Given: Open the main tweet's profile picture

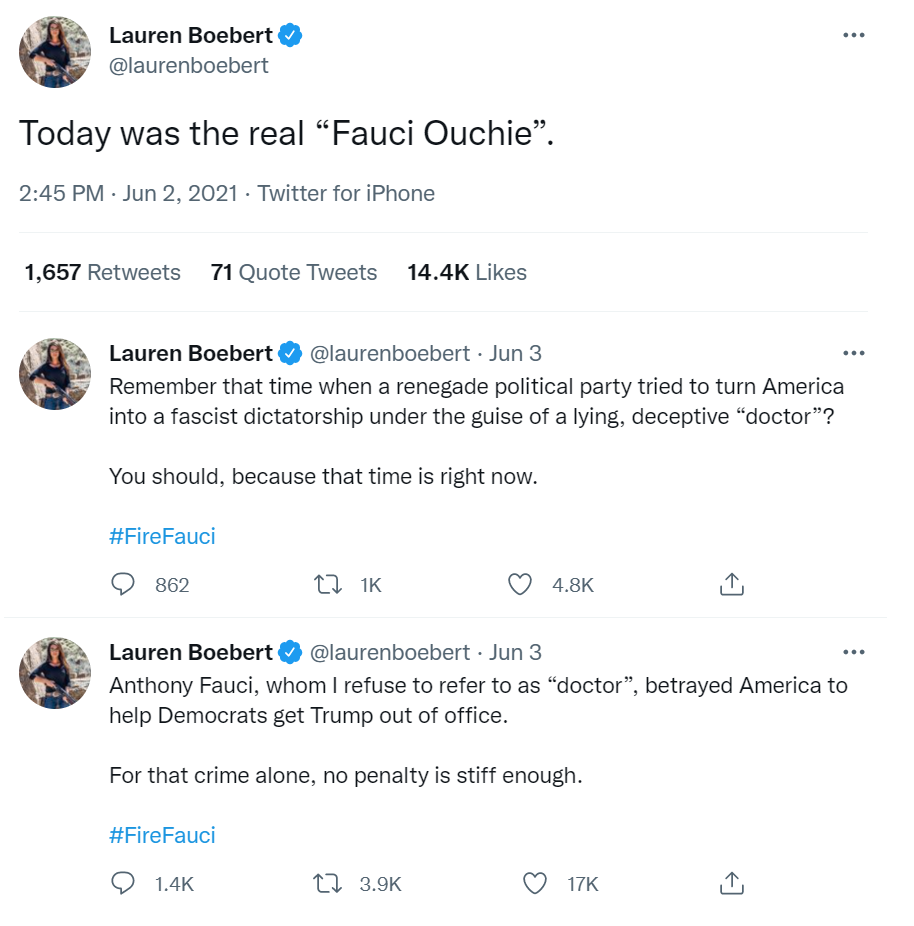Looking at the screenshot, I should click(x=55, y=52).
